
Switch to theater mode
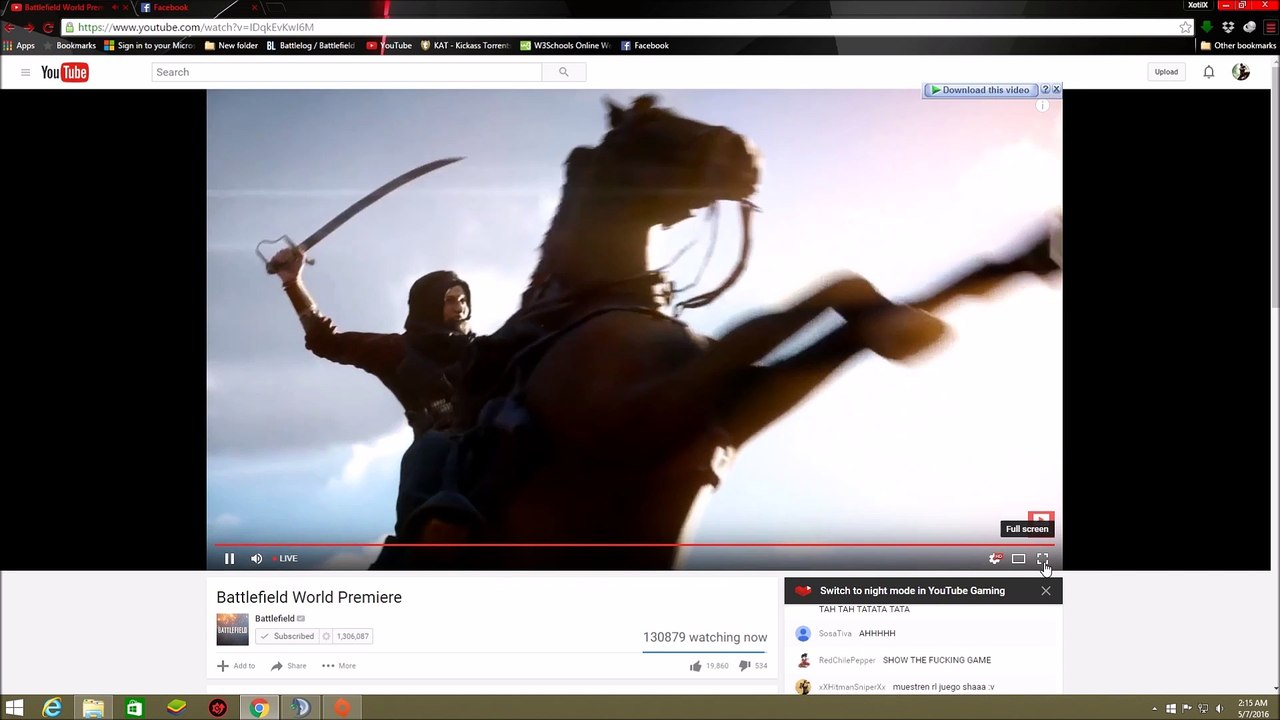(1018, 559)
